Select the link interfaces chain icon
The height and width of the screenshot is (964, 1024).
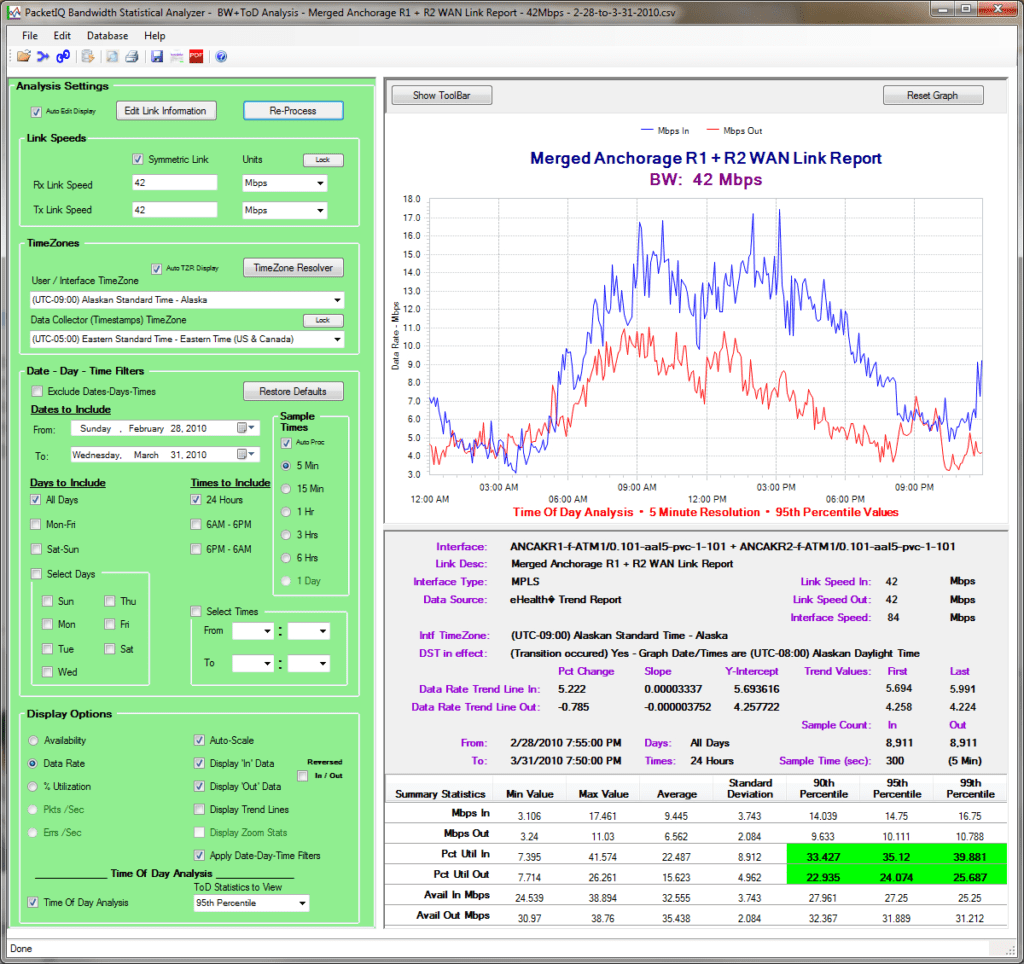(x=62, y=57)
